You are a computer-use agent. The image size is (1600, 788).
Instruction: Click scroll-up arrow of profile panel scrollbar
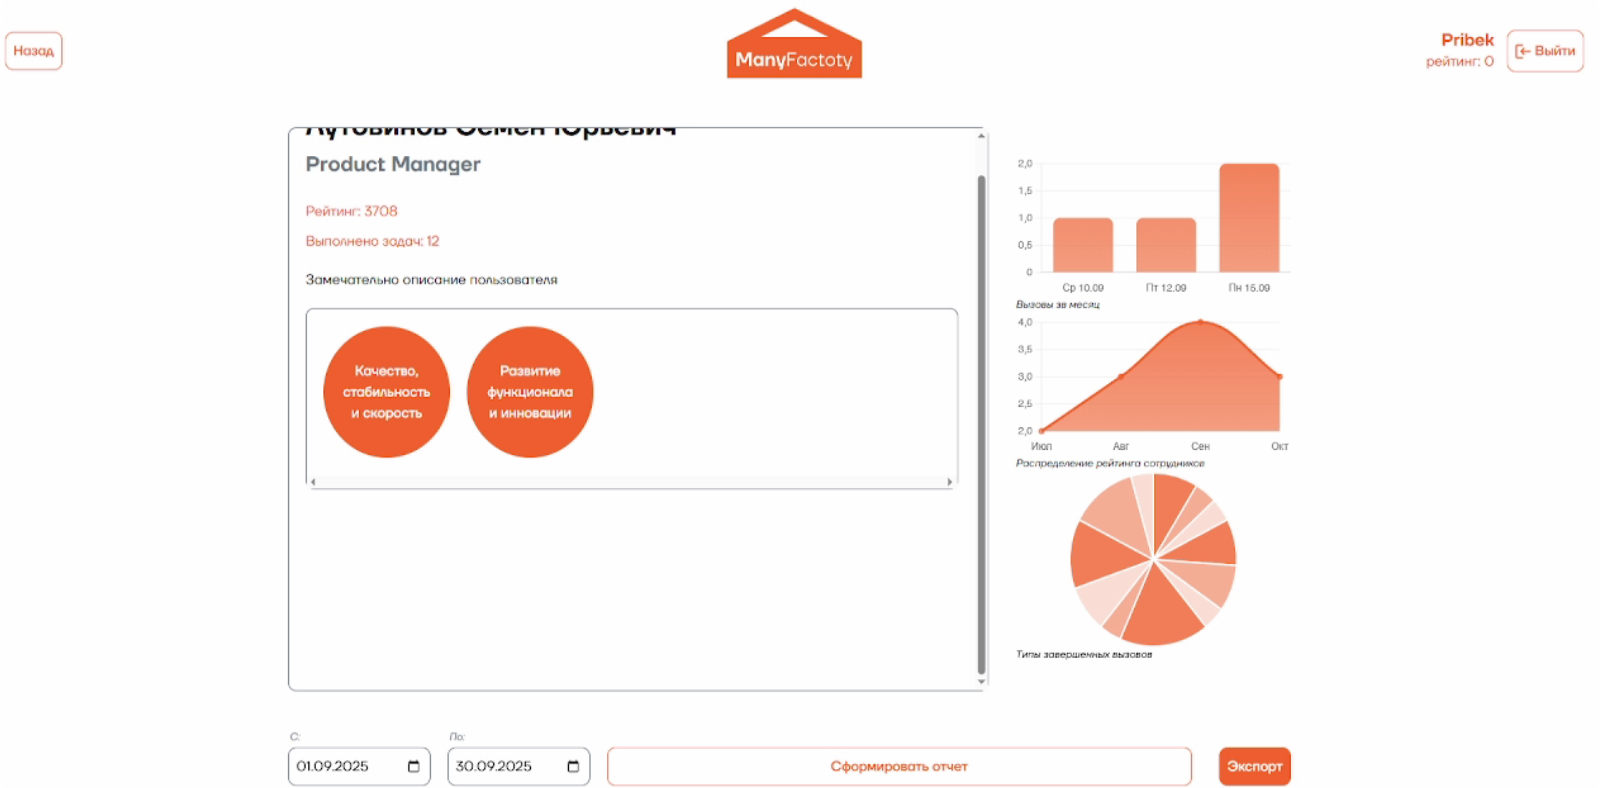pyautogui.click(x=981, y=135)
